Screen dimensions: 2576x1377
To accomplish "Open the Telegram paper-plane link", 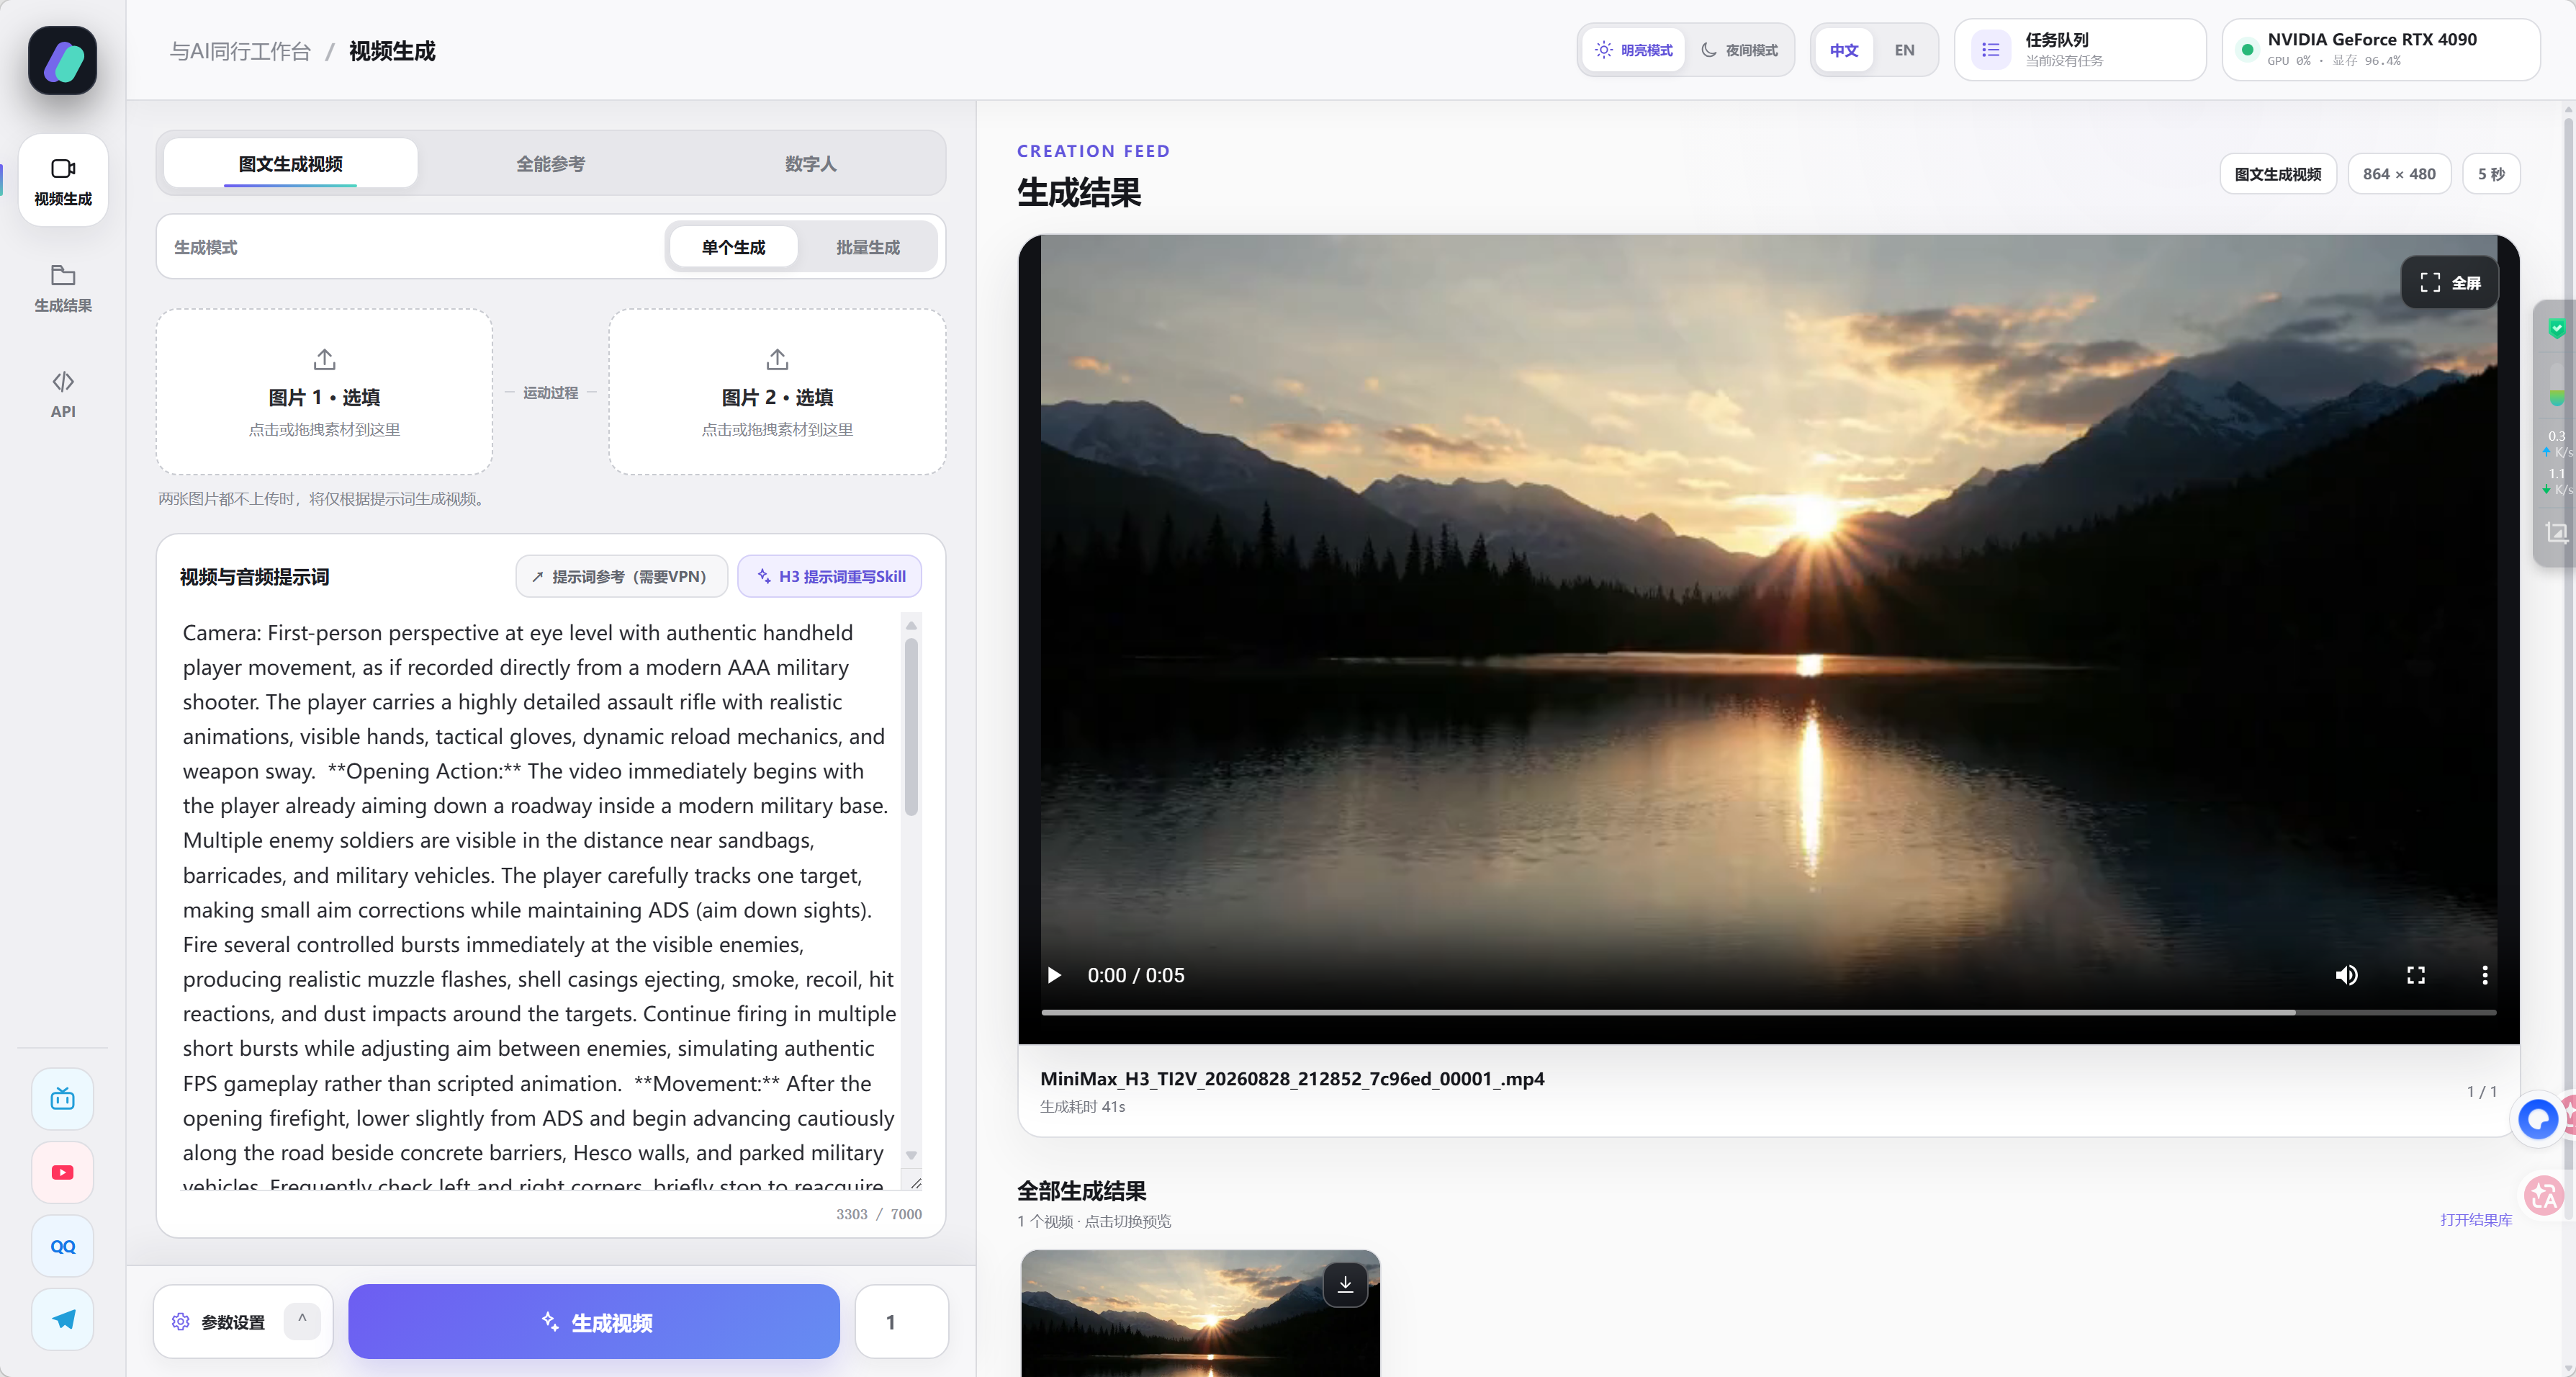I will click(x=63, y=1319).
